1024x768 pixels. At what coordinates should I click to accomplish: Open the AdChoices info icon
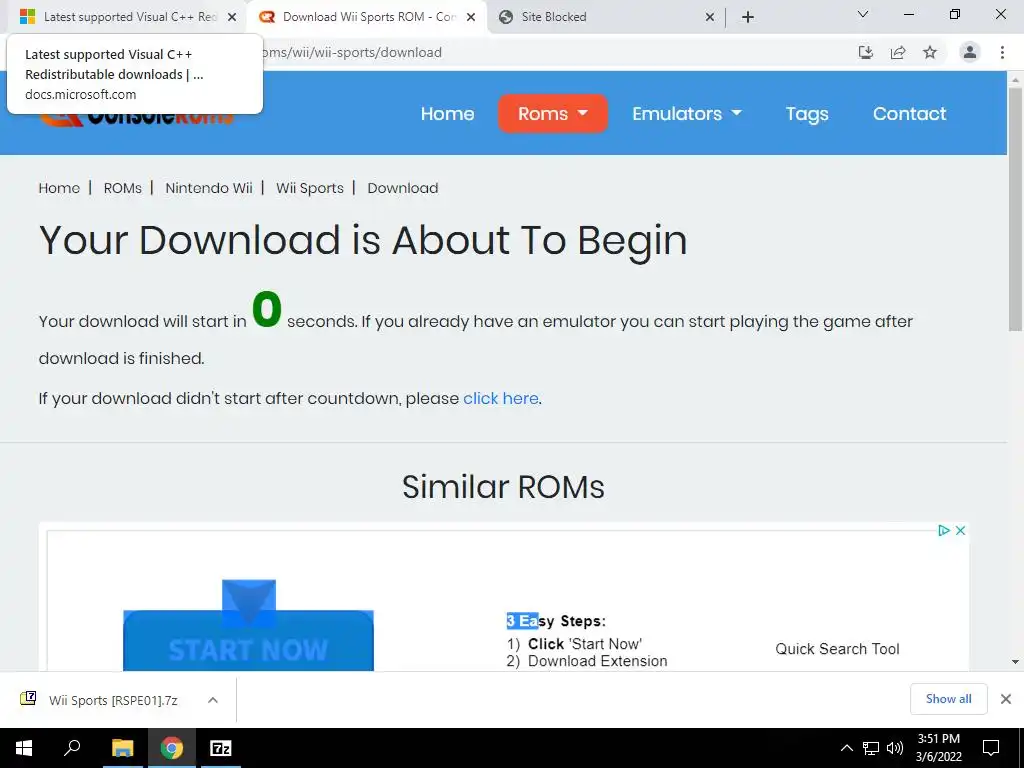pyautogui.click(x=944, y=530)
